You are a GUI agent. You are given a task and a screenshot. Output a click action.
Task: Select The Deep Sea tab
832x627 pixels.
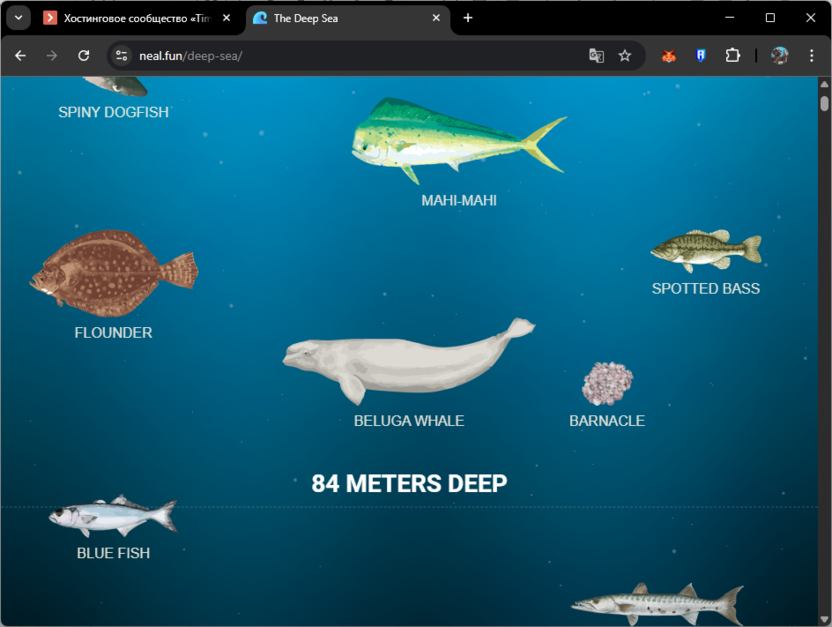pyautogui.click(x=340, y=18)
